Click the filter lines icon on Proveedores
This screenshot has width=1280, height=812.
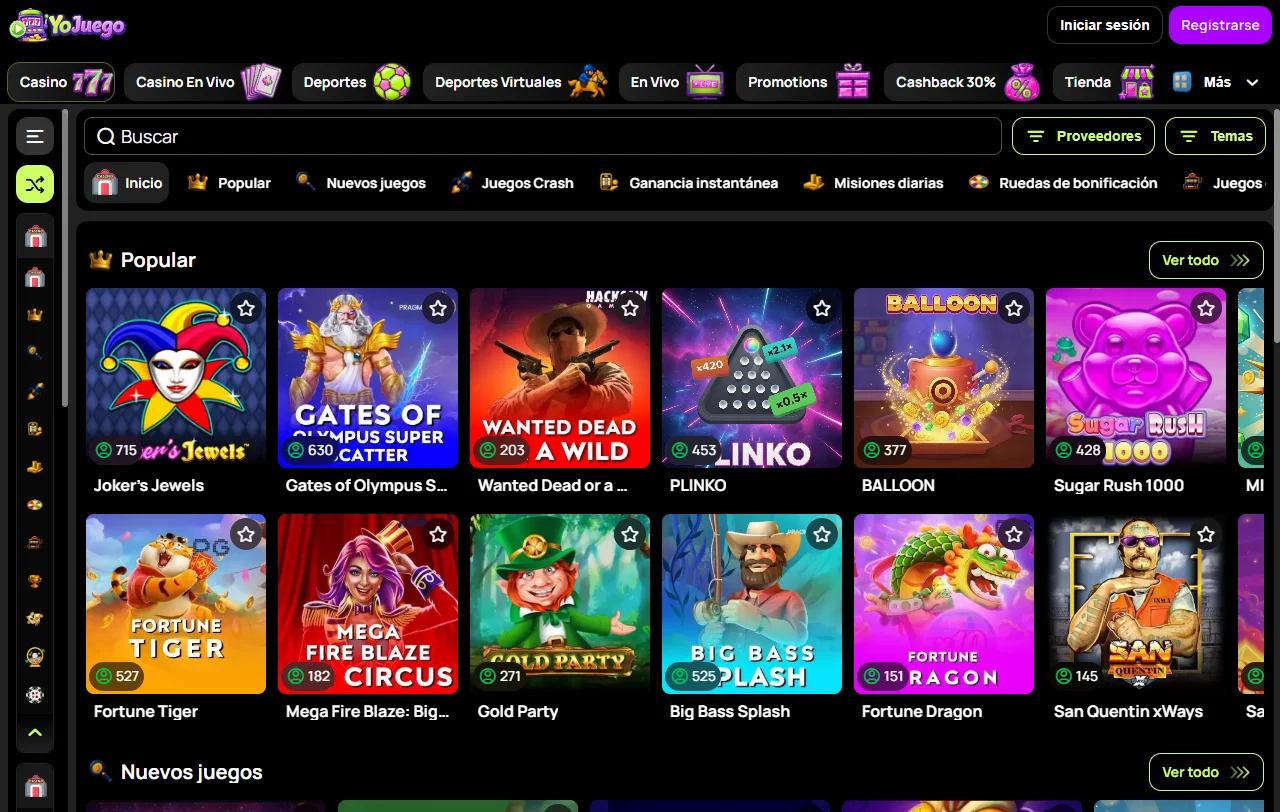1035,136
